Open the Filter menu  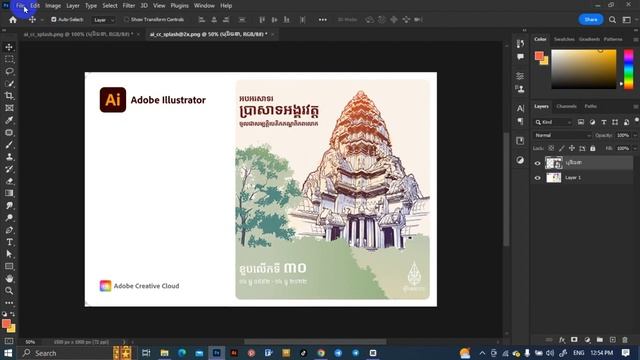129,6
